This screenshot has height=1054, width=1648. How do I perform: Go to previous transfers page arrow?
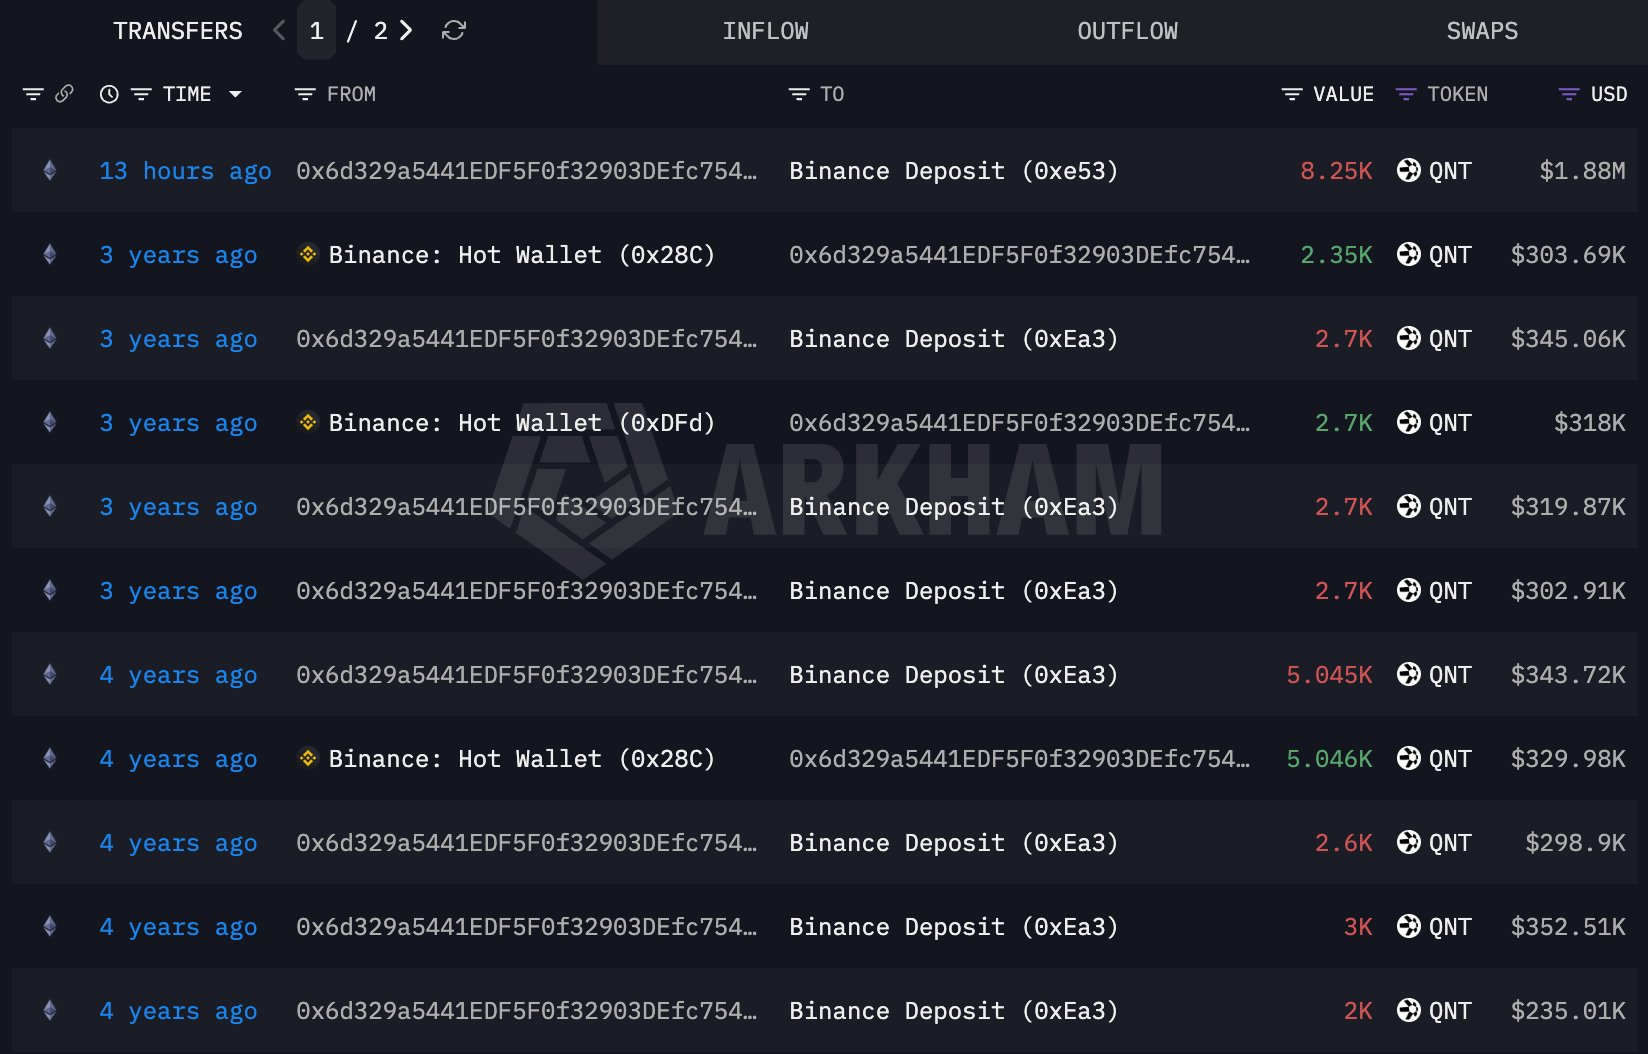coord(279,31)
